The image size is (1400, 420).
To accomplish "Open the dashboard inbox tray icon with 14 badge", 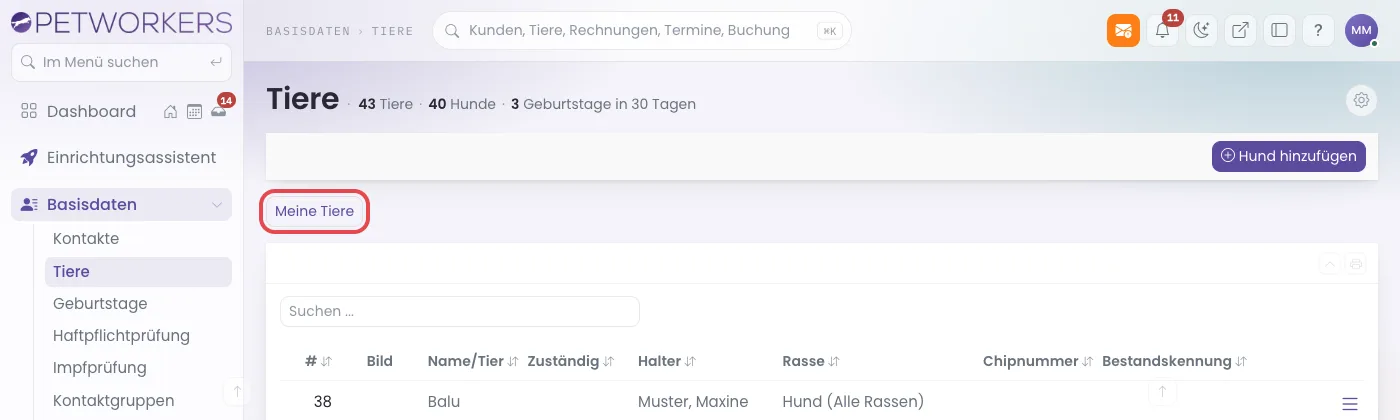I will [218, 111].
